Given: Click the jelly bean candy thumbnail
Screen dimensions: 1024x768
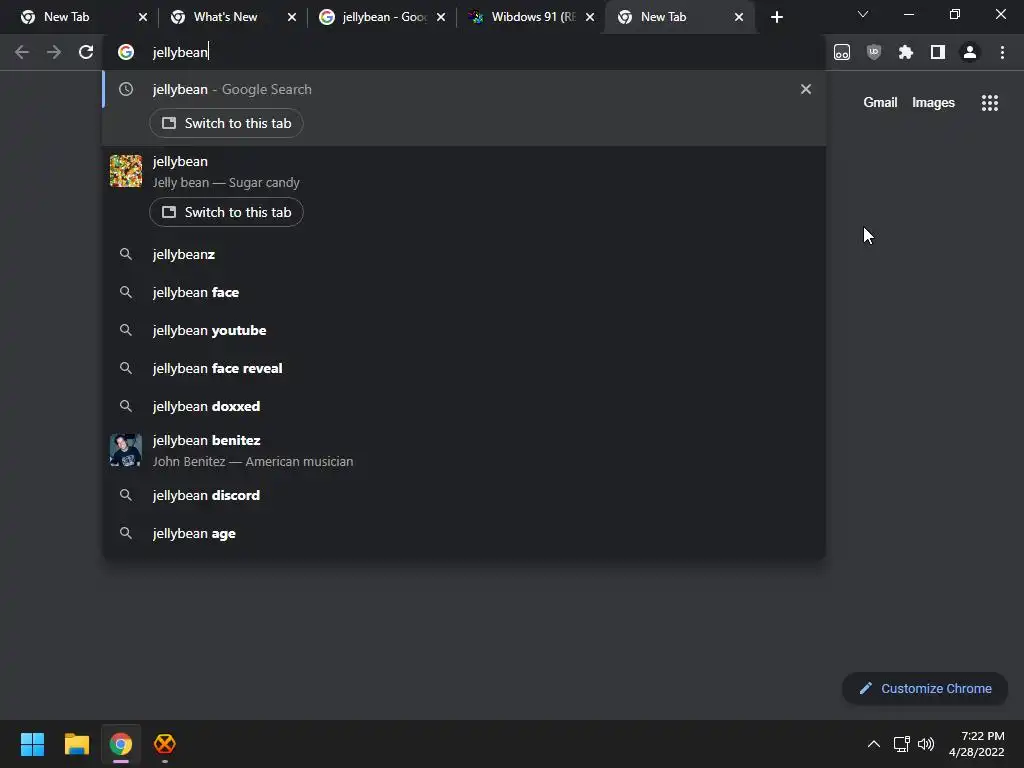Looking at the screenshot, I should coord(125,171).
